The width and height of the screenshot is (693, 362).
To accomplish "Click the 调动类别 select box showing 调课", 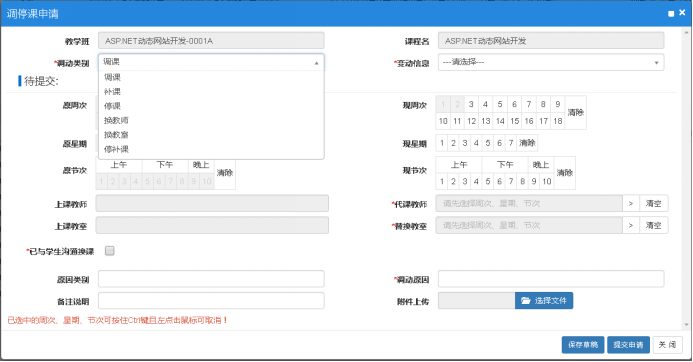I will click(x=211, y=62).
